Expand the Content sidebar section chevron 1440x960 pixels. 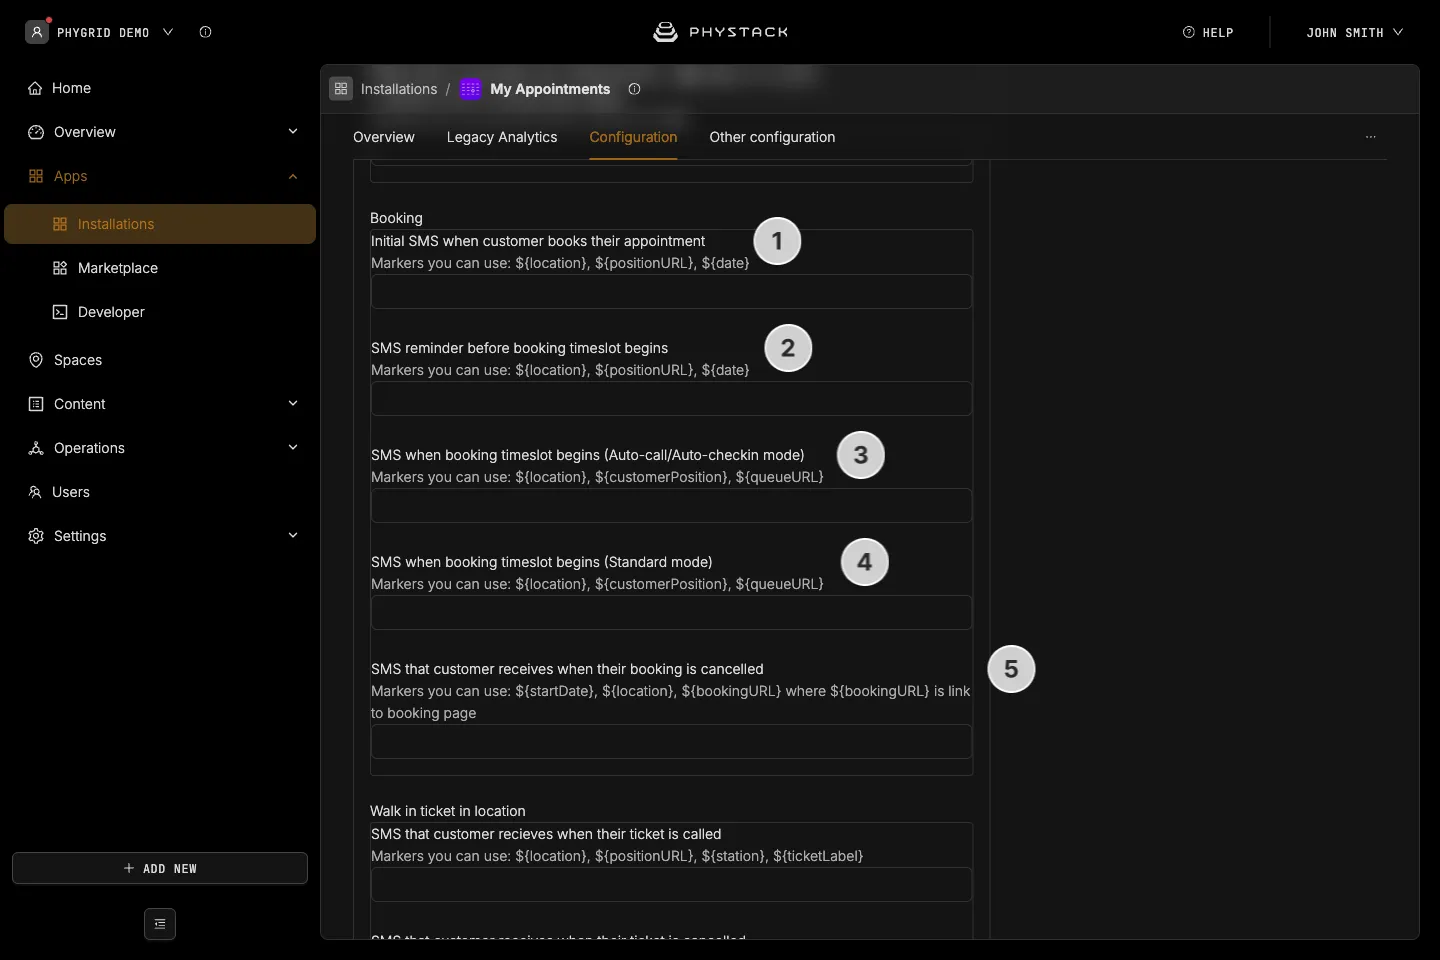pos(293,404)
